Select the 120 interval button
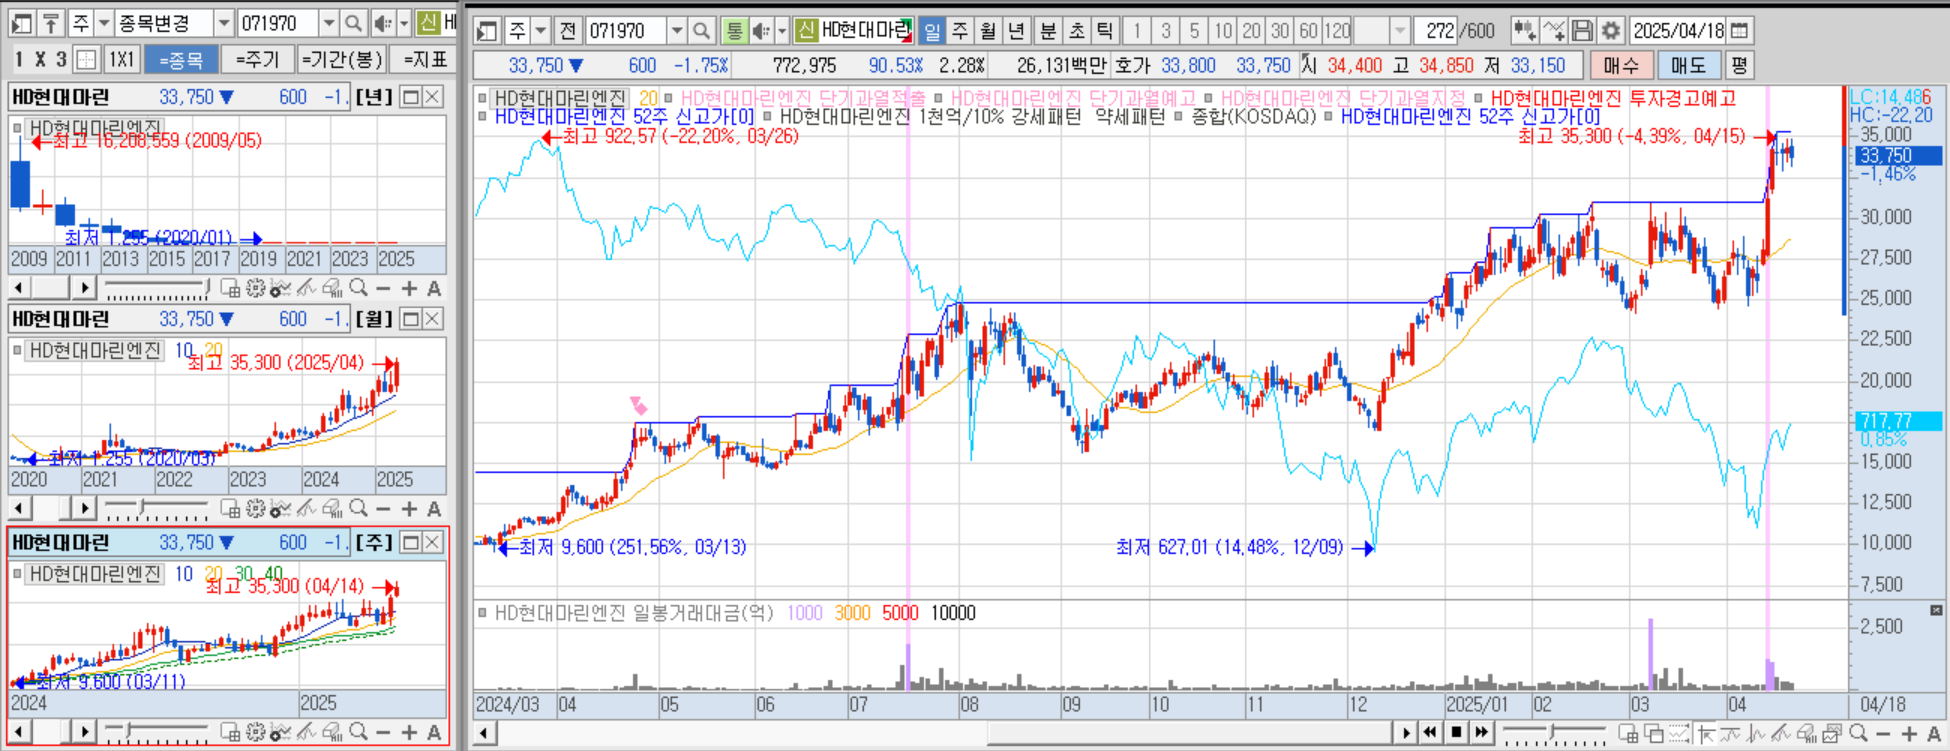The height and width of the screenshot is (751, 1950). point(1337,31)
